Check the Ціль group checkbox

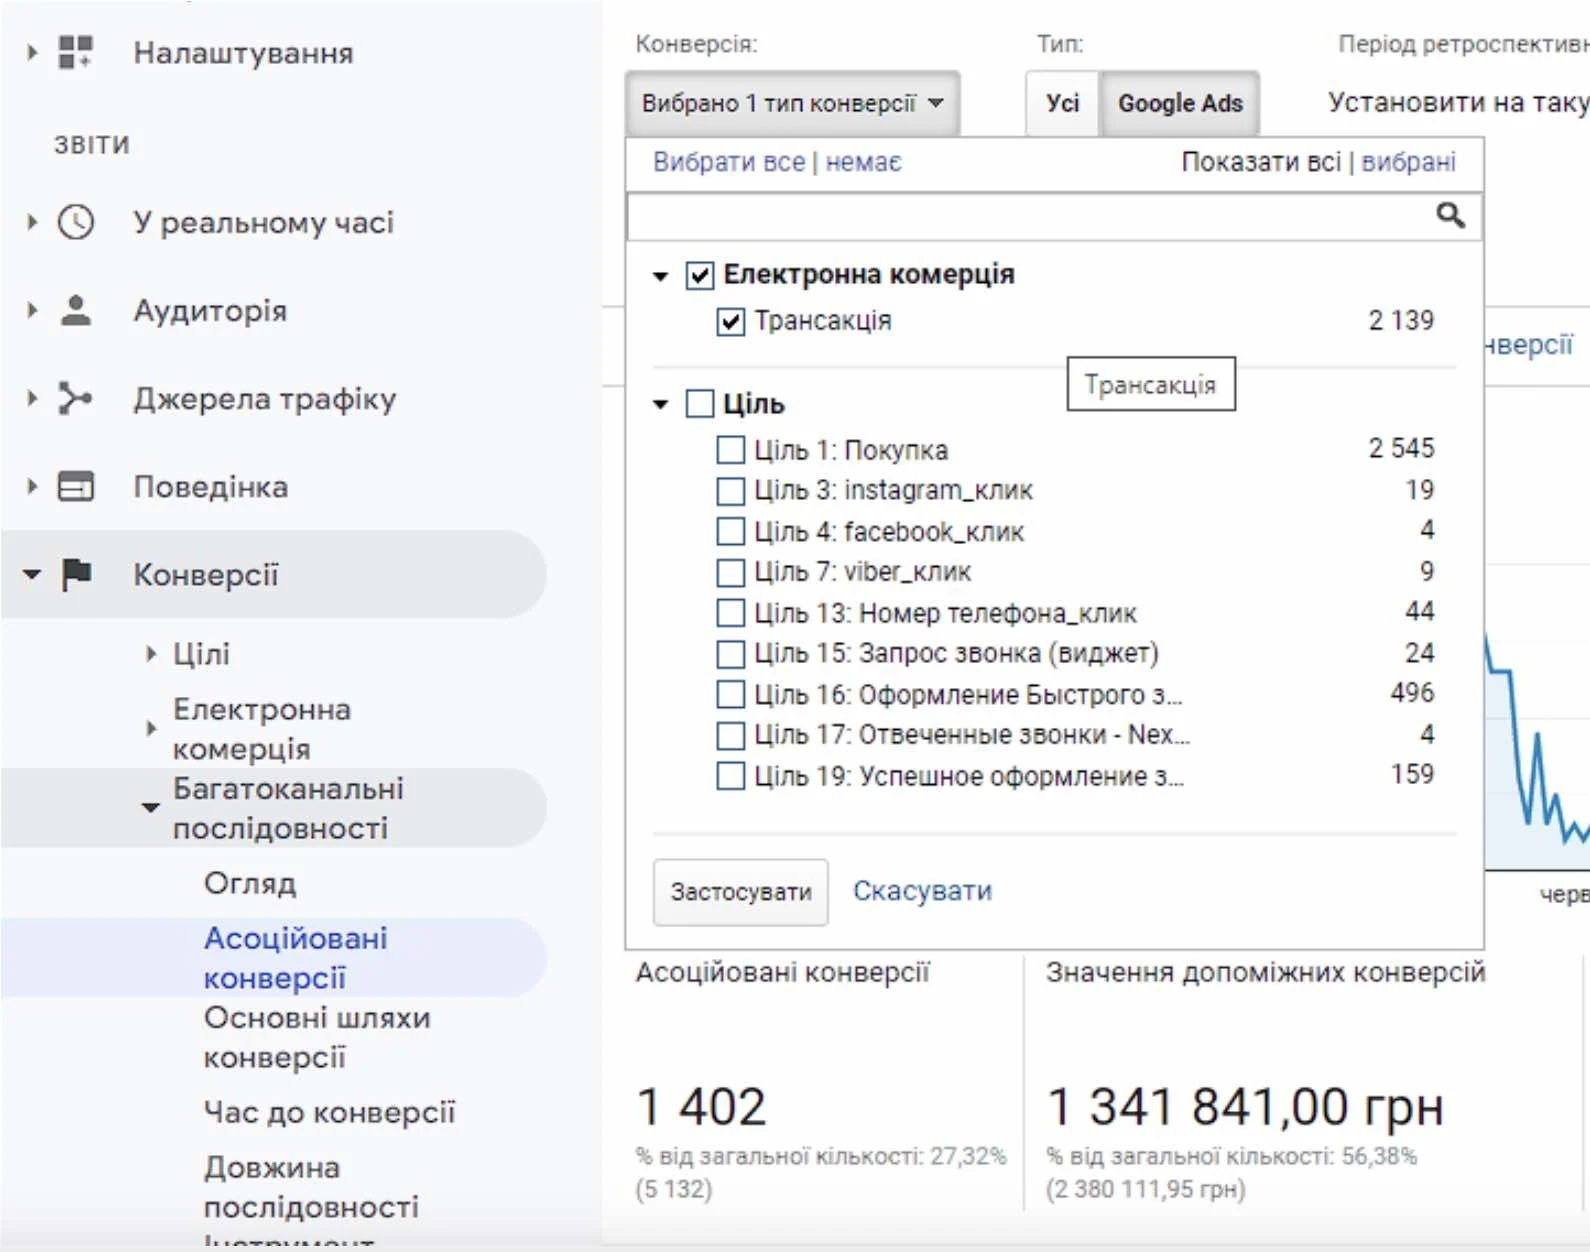(x=700, y=404)
